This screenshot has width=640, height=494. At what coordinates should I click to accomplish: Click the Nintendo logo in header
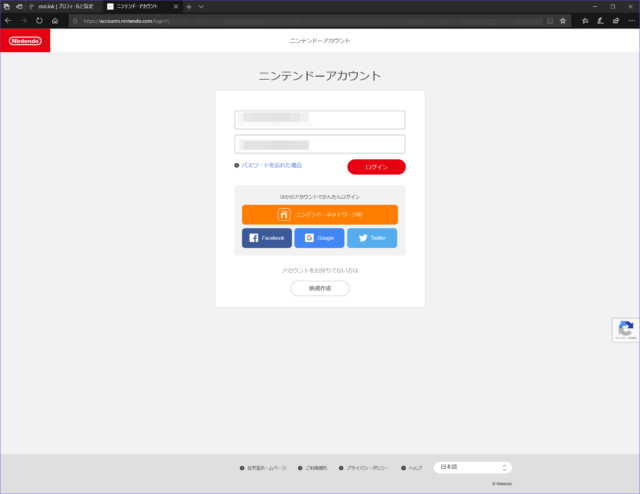pyautogui.click(x=25, y=41)
